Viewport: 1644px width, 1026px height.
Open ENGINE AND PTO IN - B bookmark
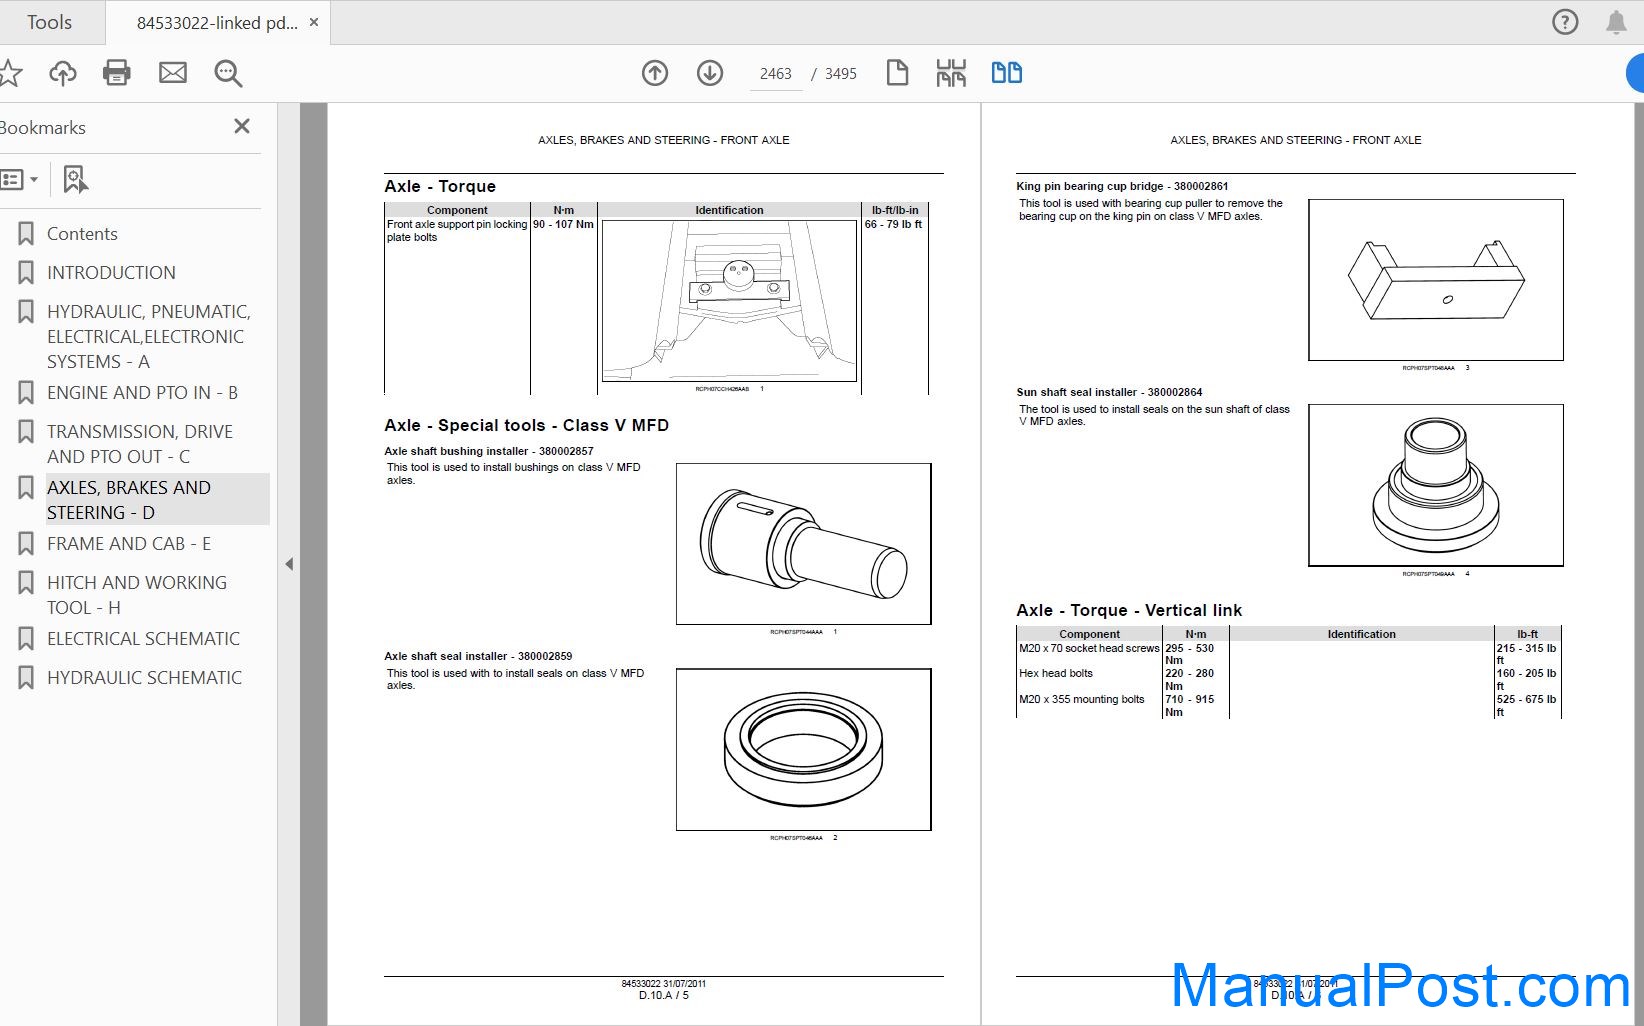pos(142,393)
